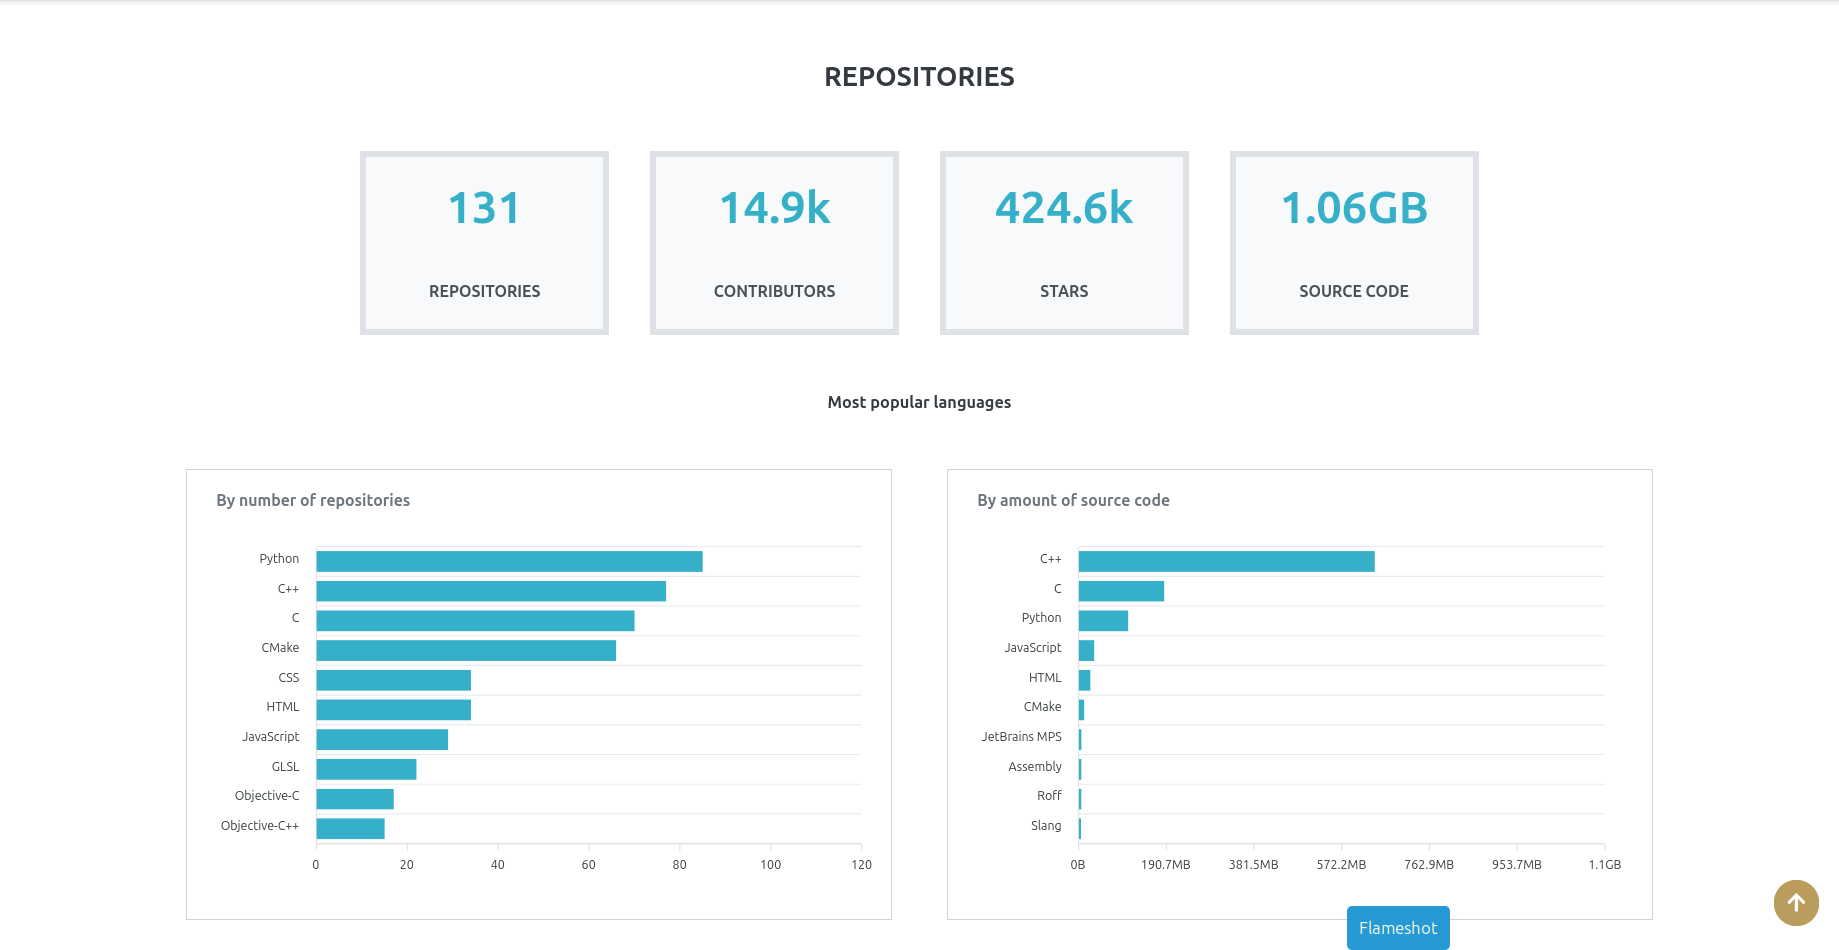Image resolution: width=1839 pixels, height=950 pixels.
Task: Click the C bar in source code chart
Action: [1121, 591]
